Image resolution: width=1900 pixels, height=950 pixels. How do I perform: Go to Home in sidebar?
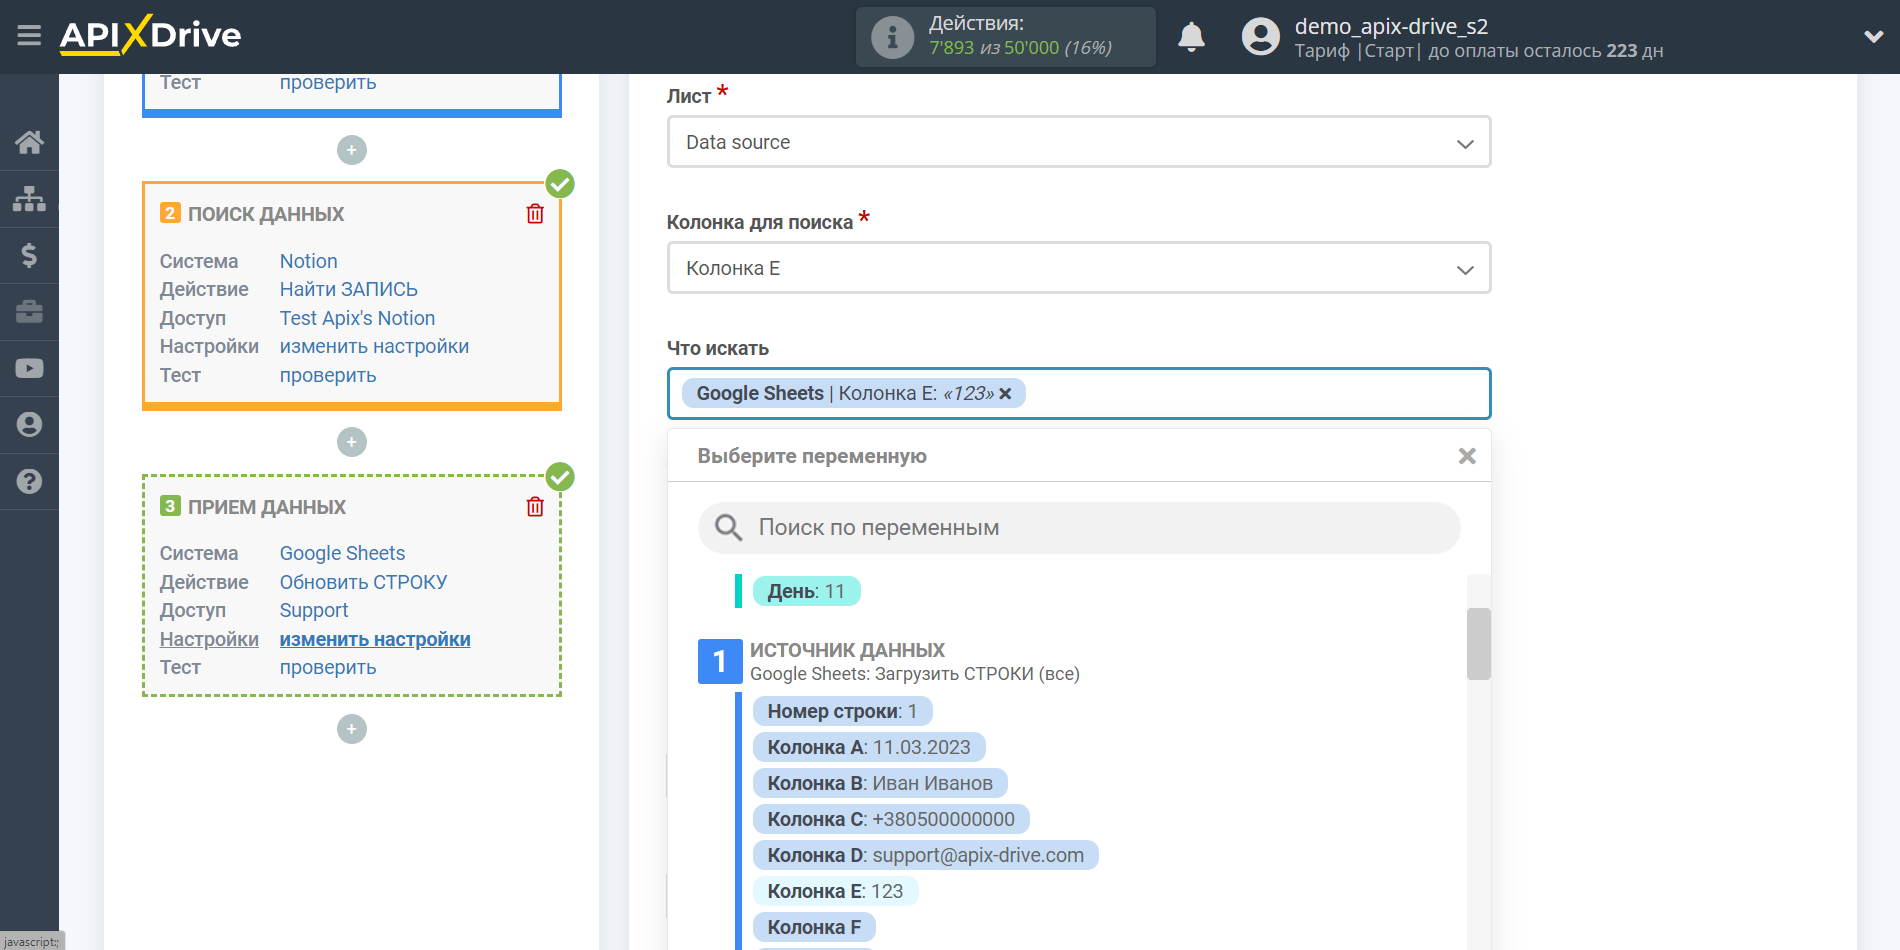click(29, 142)
